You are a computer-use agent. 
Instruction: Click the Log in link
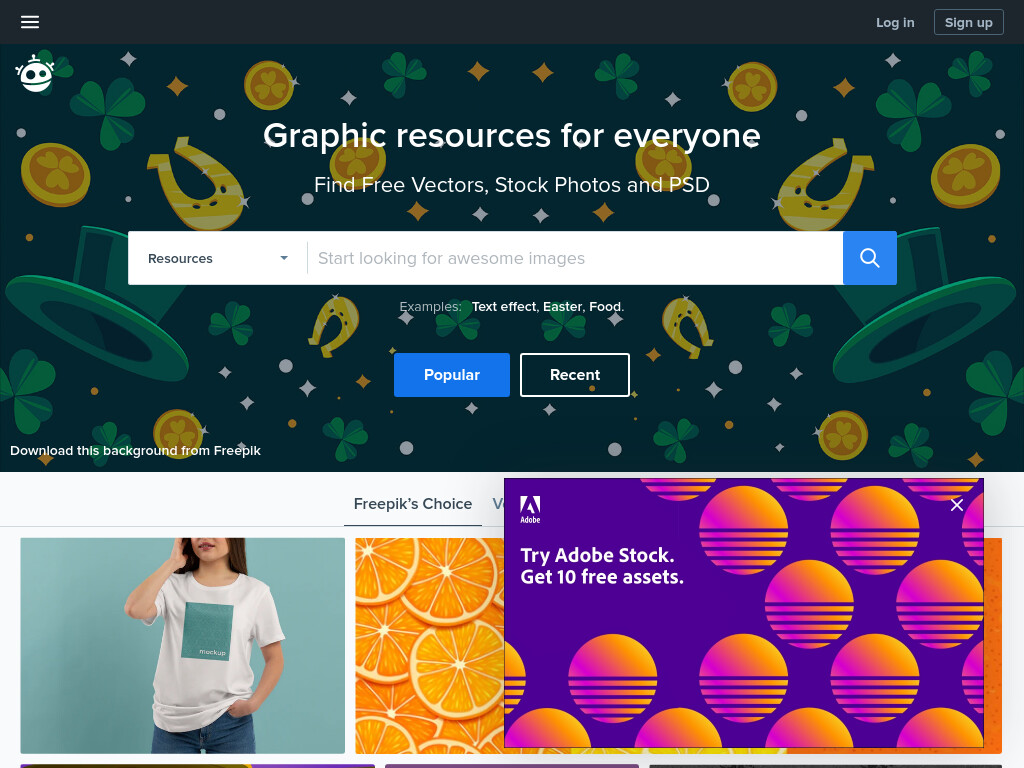(x=895, y=22)
